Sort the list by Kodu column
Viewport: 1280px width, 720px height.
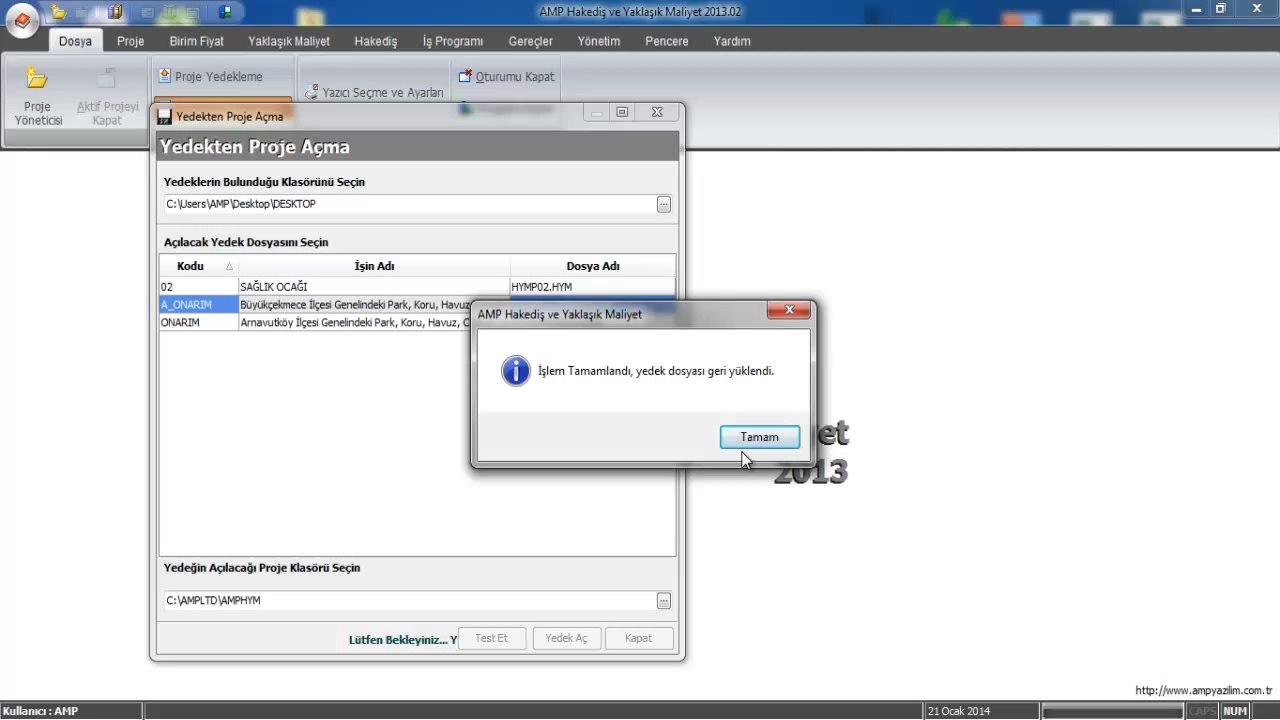[198, 266]
